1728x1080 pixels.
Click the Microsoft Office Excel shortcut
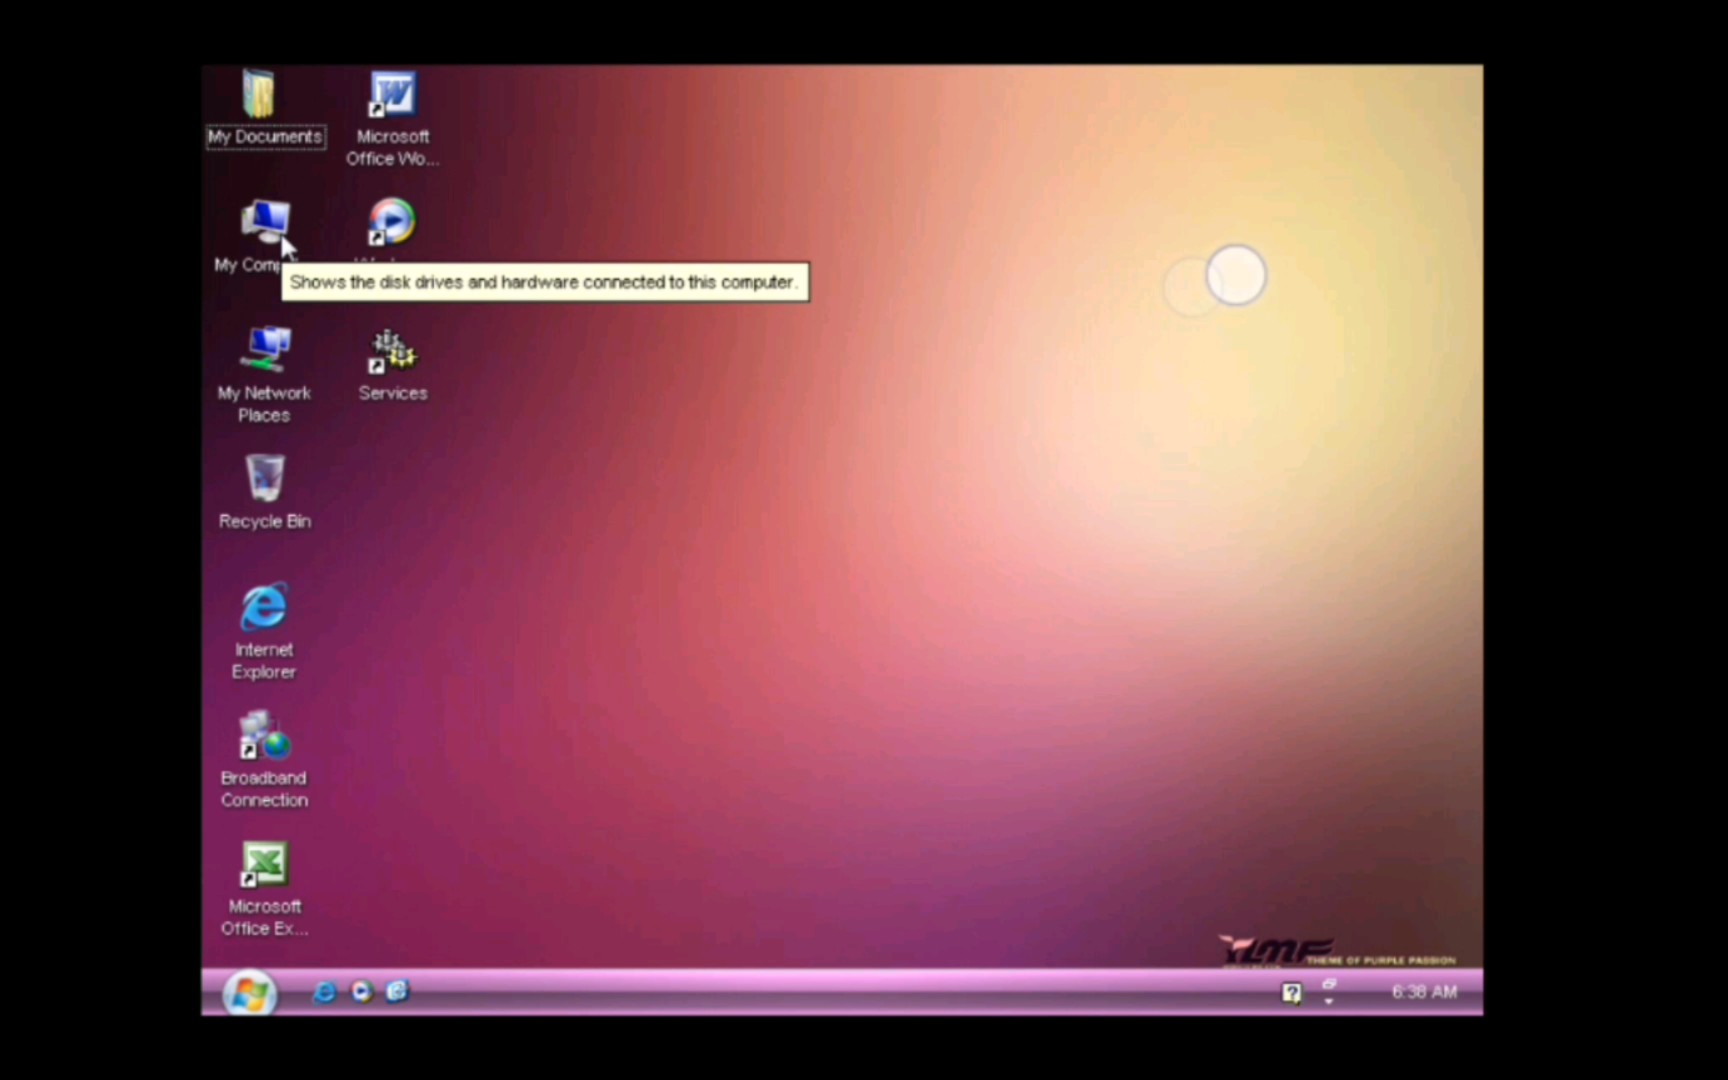coord(264,864)
